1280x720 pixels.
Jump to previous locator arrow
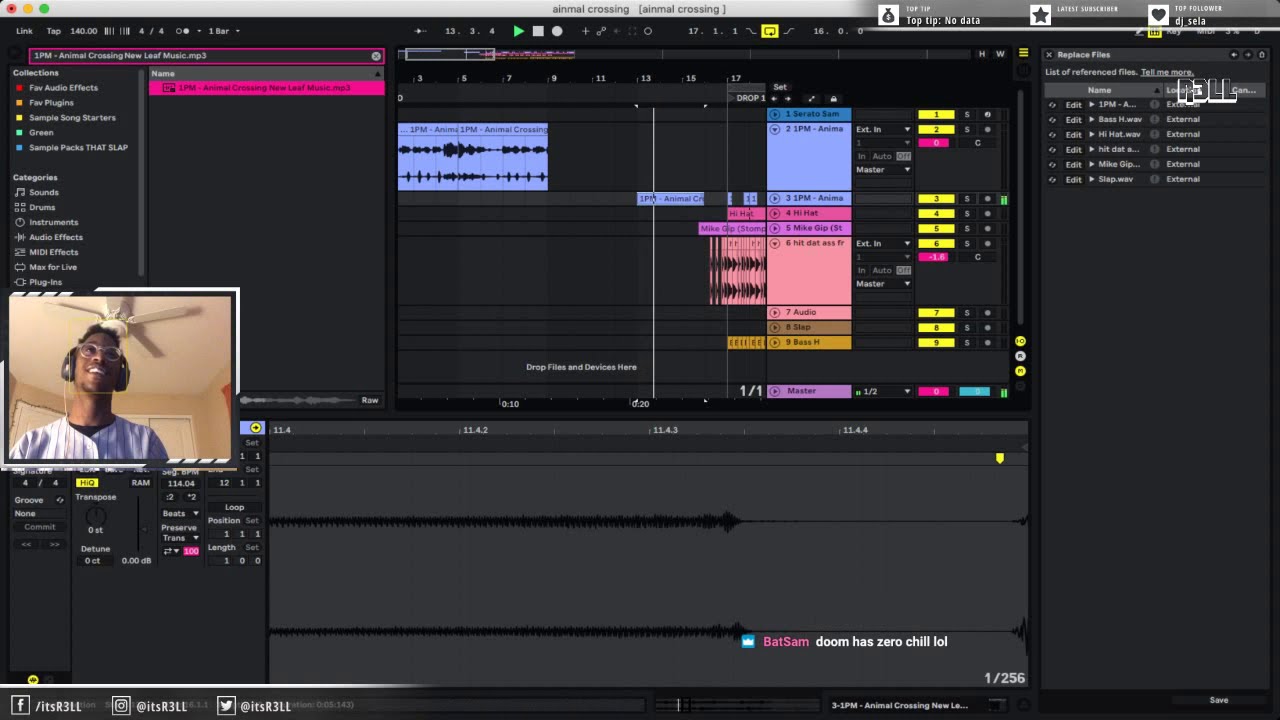point(774,99)
